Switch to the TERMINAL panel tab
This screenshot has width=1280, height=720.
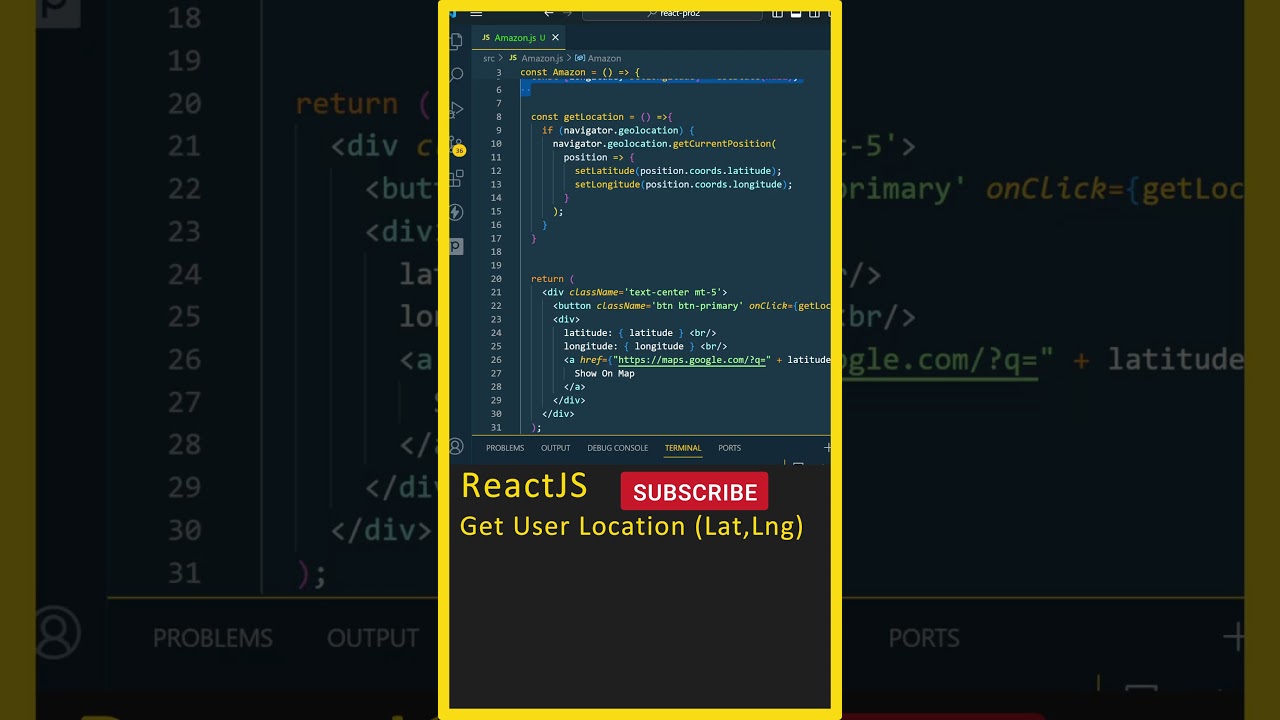pyautogui.click(x=683, y=448)
